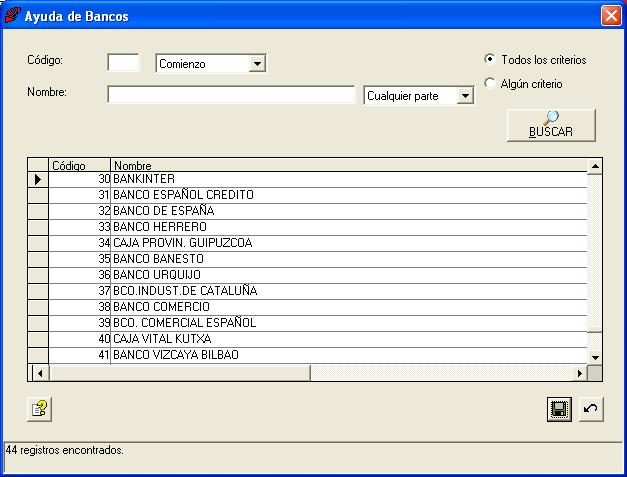Select the CAJA VITAL KUTXA row
Screen dimensions: 627x477
tap(307, 339)
